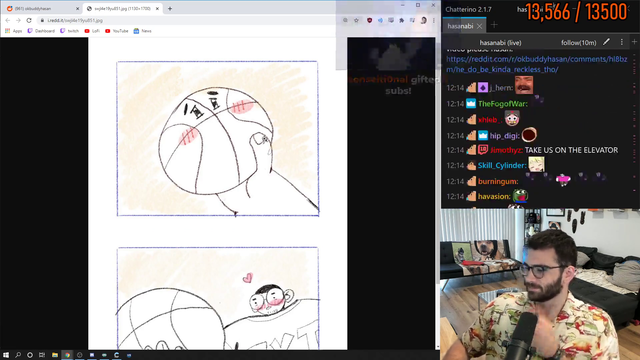Click username TheFogofWar in chat
Image resolution: width=640 pixels, height=360 pixels.
[503, 104]
